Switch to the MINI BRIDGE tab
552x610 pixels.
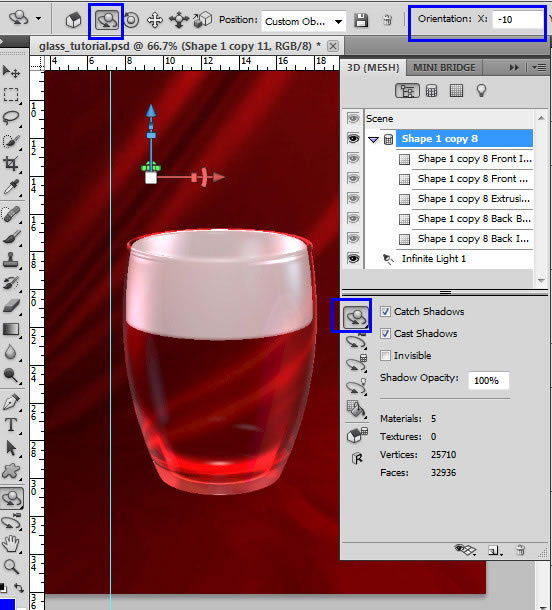pyautogui.click(x=444, y=68)
